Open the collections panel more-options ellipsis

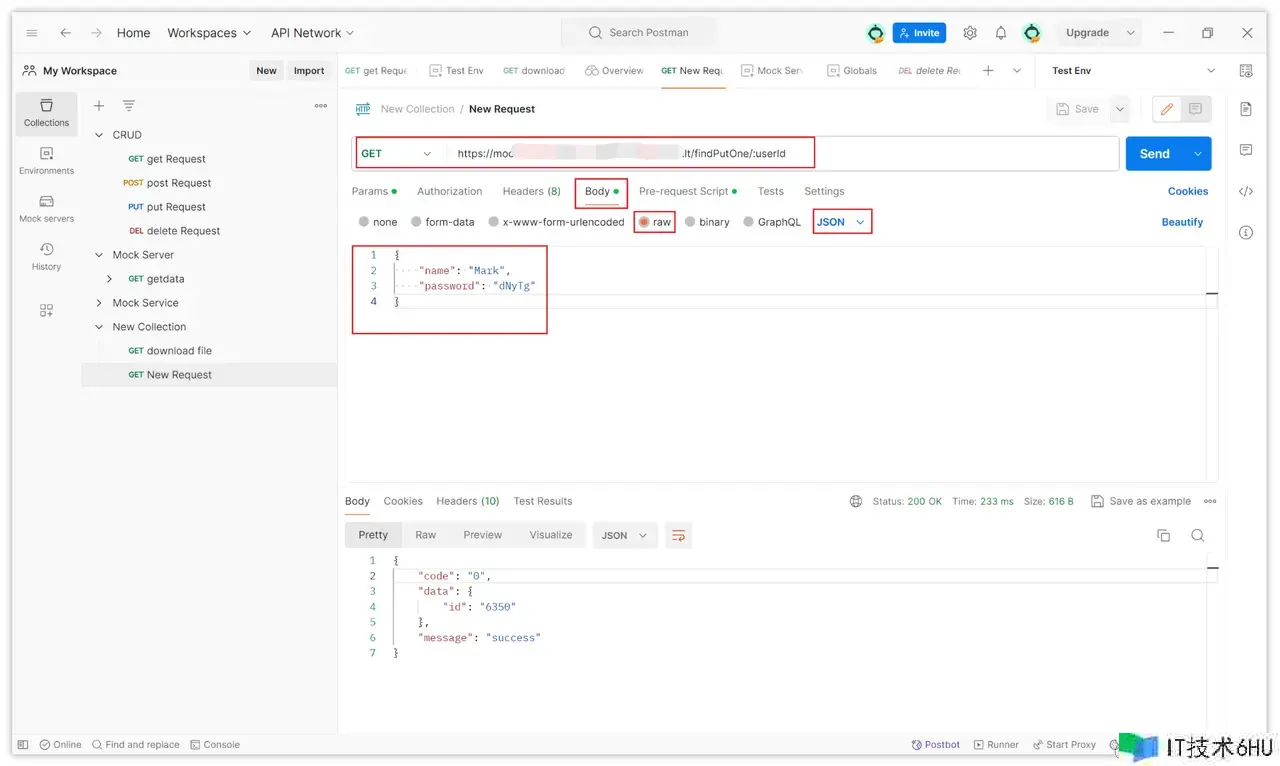tap(321, 106)
